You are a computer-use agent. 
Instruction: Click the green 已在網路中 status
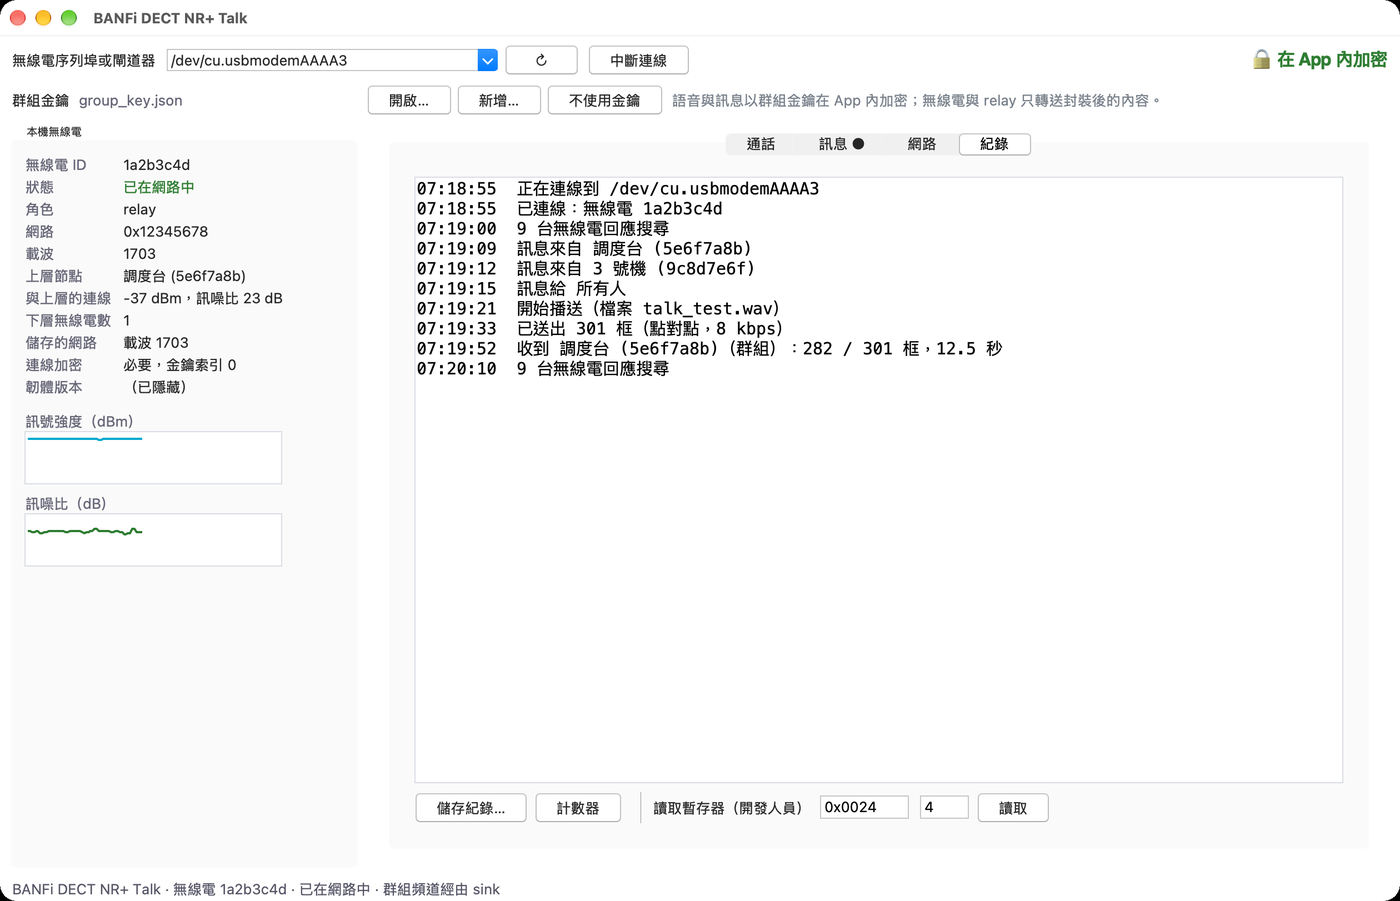(x=159, y=187)
